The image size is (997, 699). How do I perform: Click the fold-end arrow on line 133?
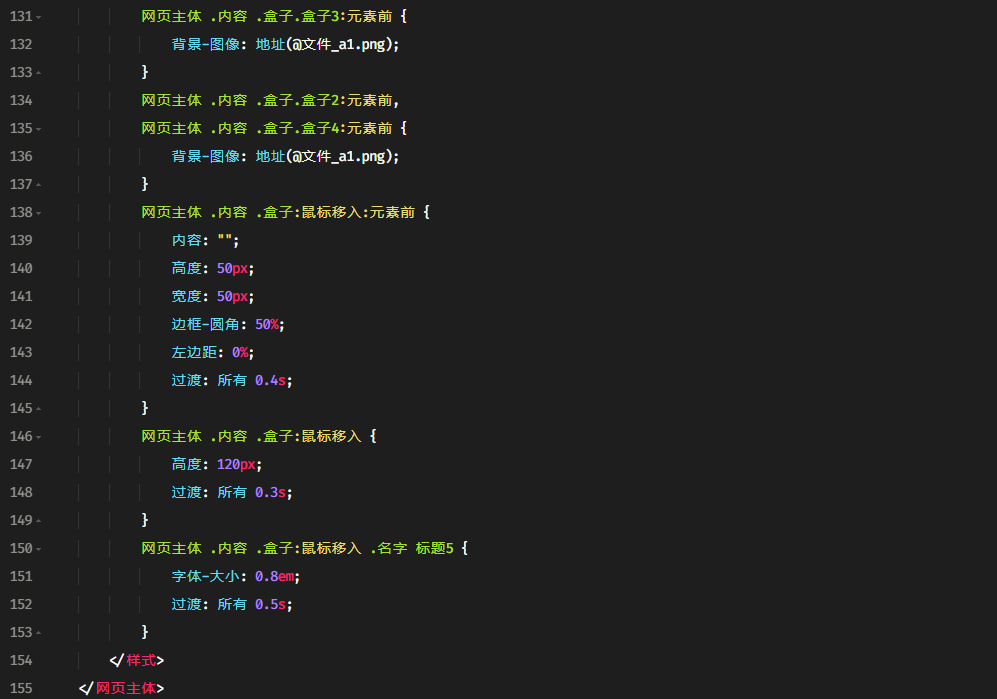point(39,73)
